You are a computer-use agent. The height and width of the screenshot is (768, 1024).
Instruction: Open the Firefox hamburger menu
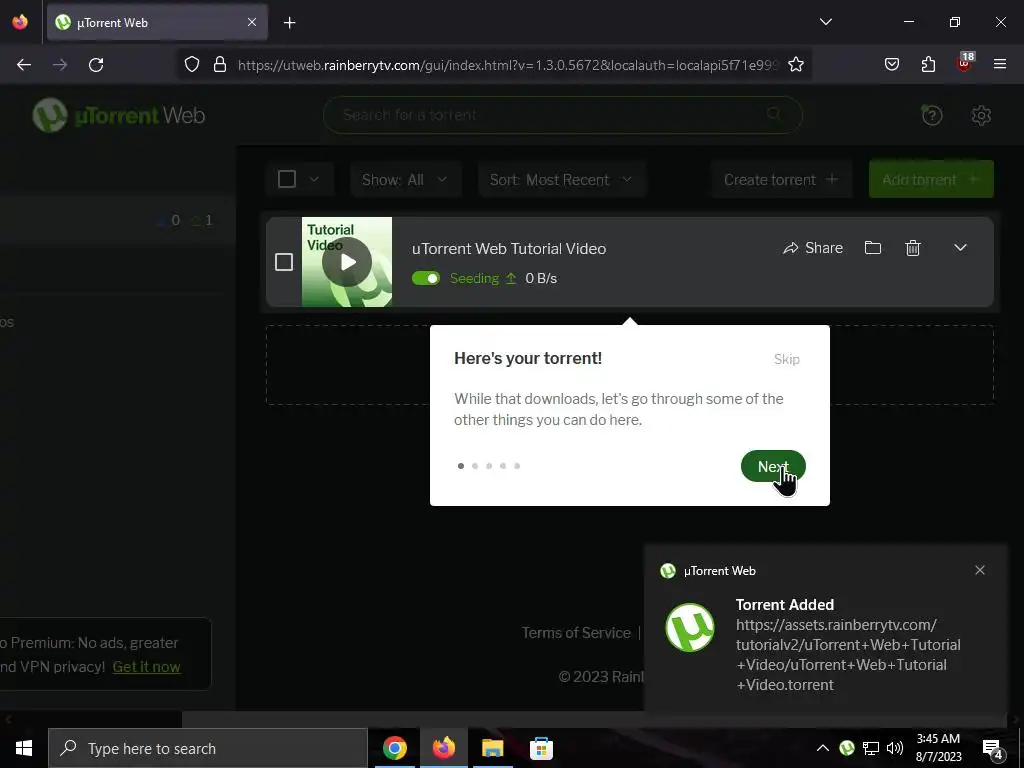(x=1000, y=64)
